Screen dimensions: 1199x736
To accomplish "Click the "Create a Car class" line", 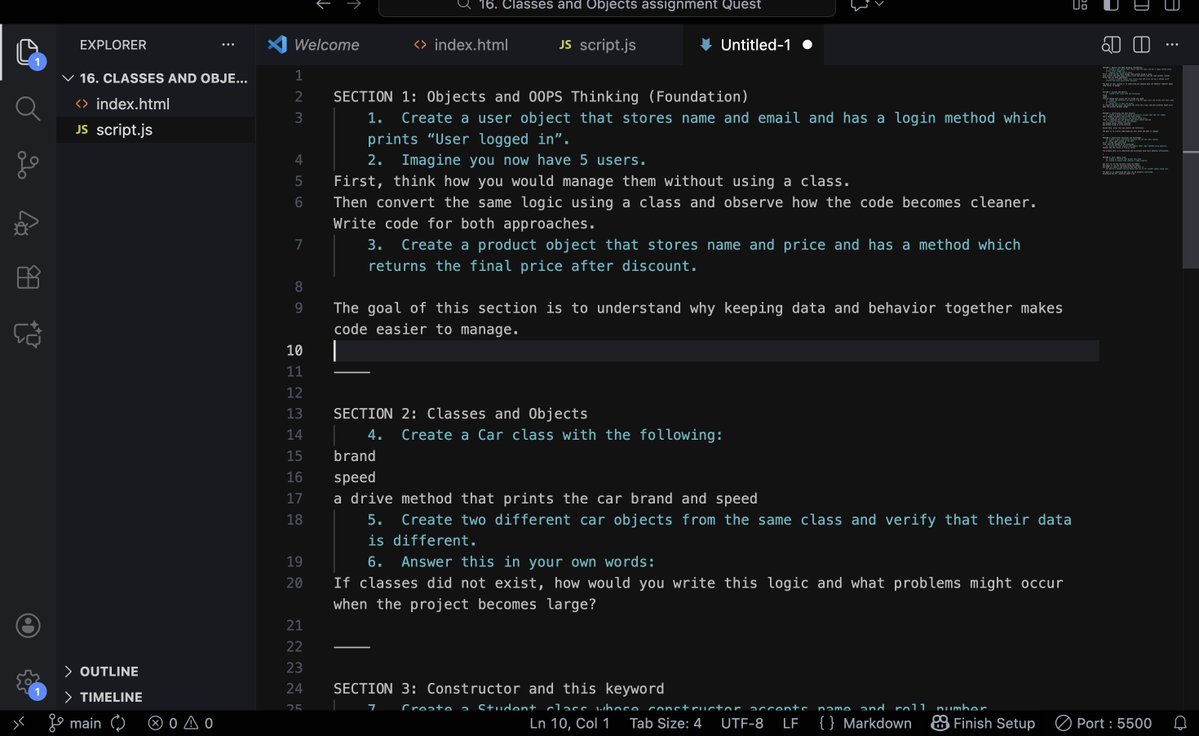I will [545, 435].
